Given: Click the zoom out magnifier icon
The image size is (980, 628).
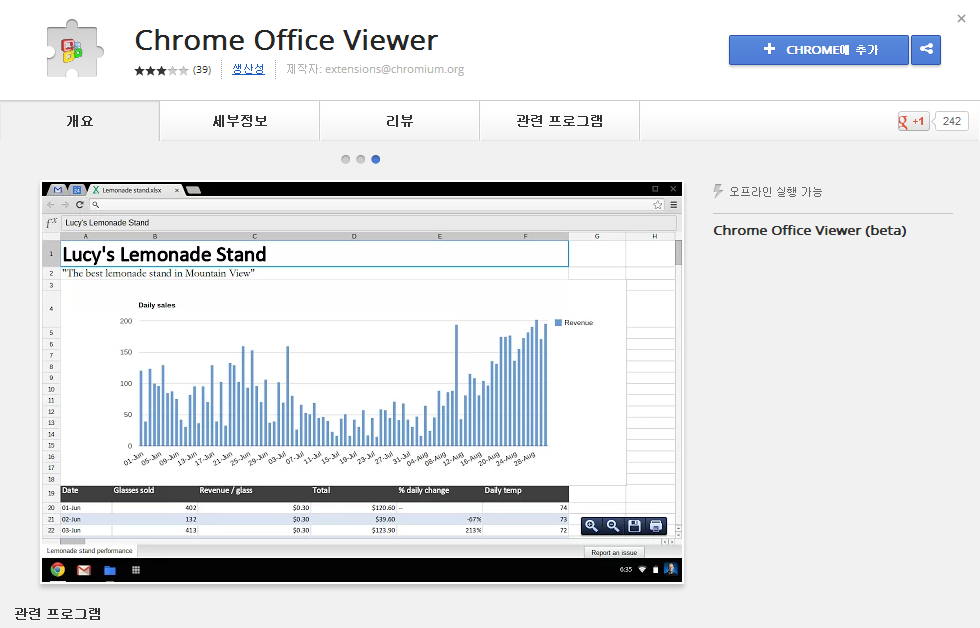Looking at the screenshot, I should click(613, 526).
